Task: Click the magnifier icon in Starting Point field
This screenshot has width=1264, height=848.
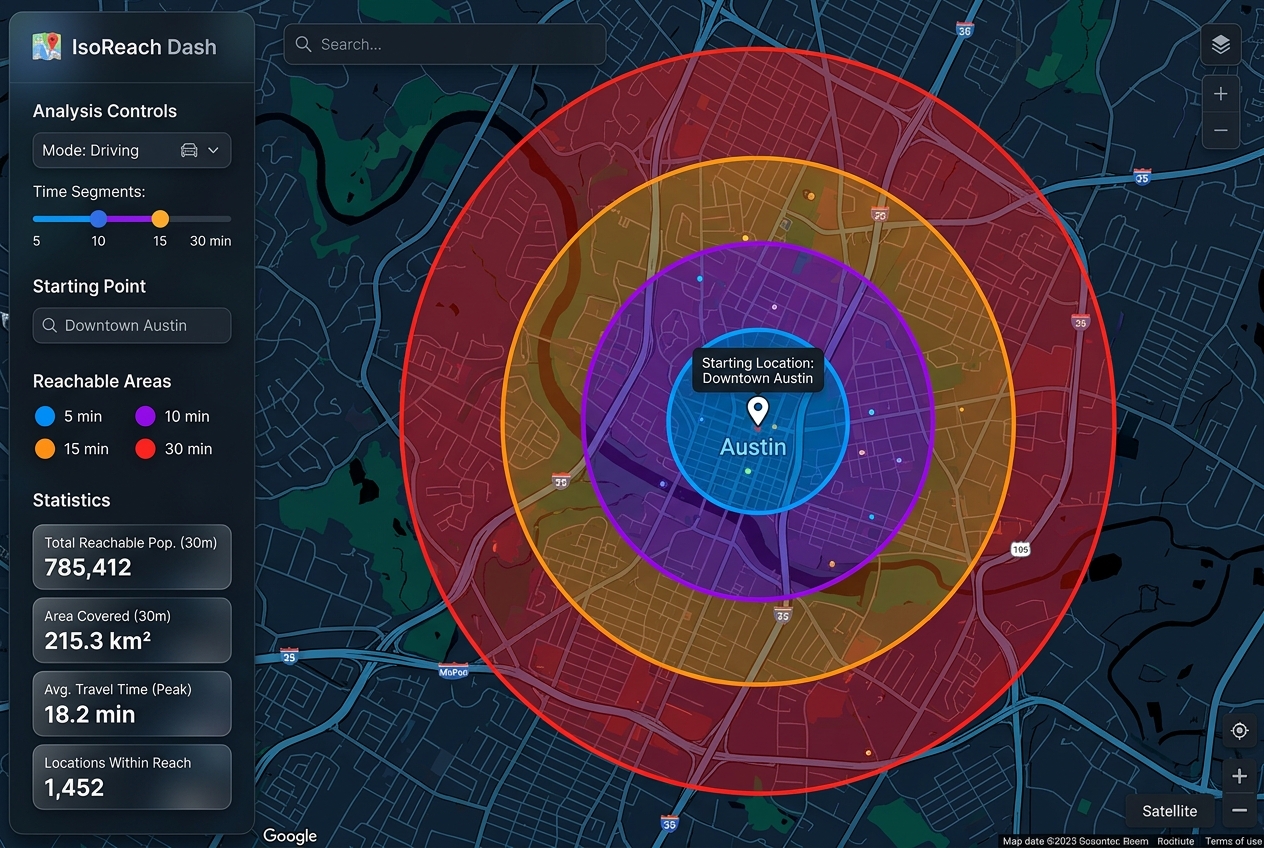Action: point(49,325)
